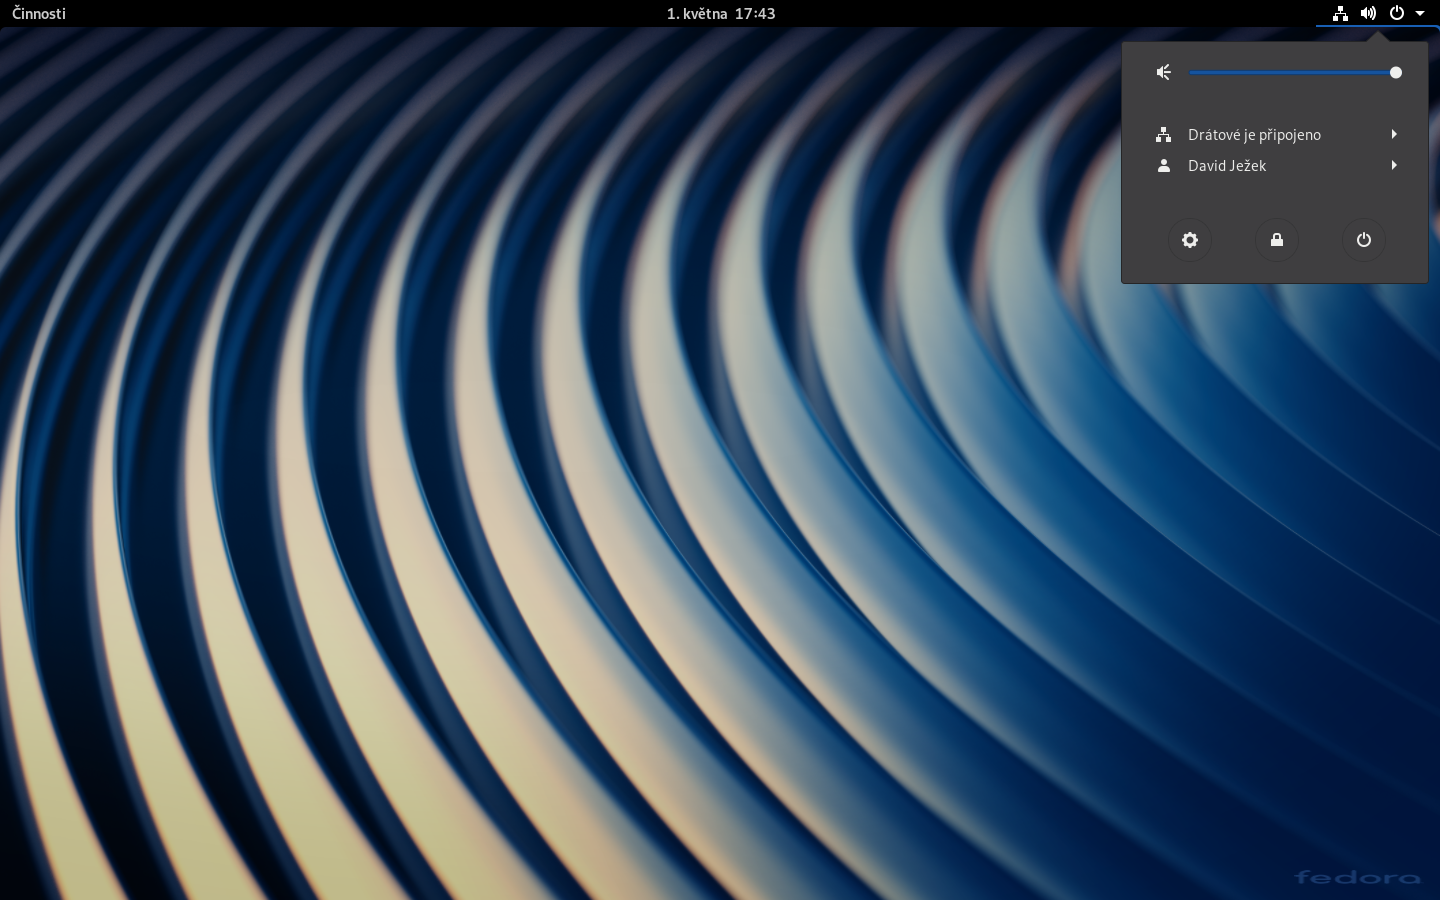1440x900 pixels.
Task: Open the Činnosti overview
Action: (x=38, y=13)
